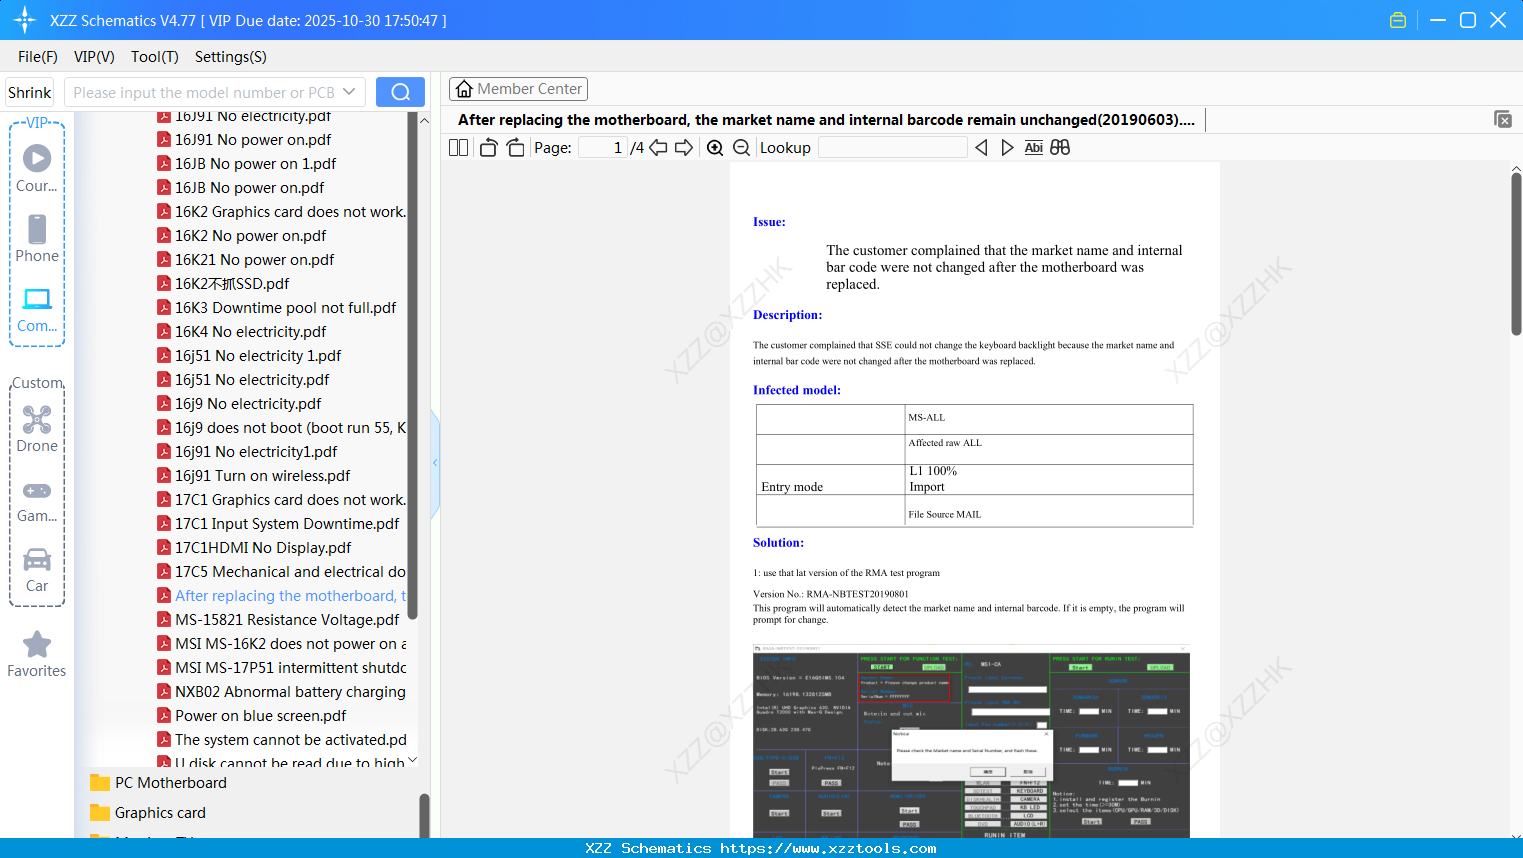Click the blue search button

tap(400, 92)
